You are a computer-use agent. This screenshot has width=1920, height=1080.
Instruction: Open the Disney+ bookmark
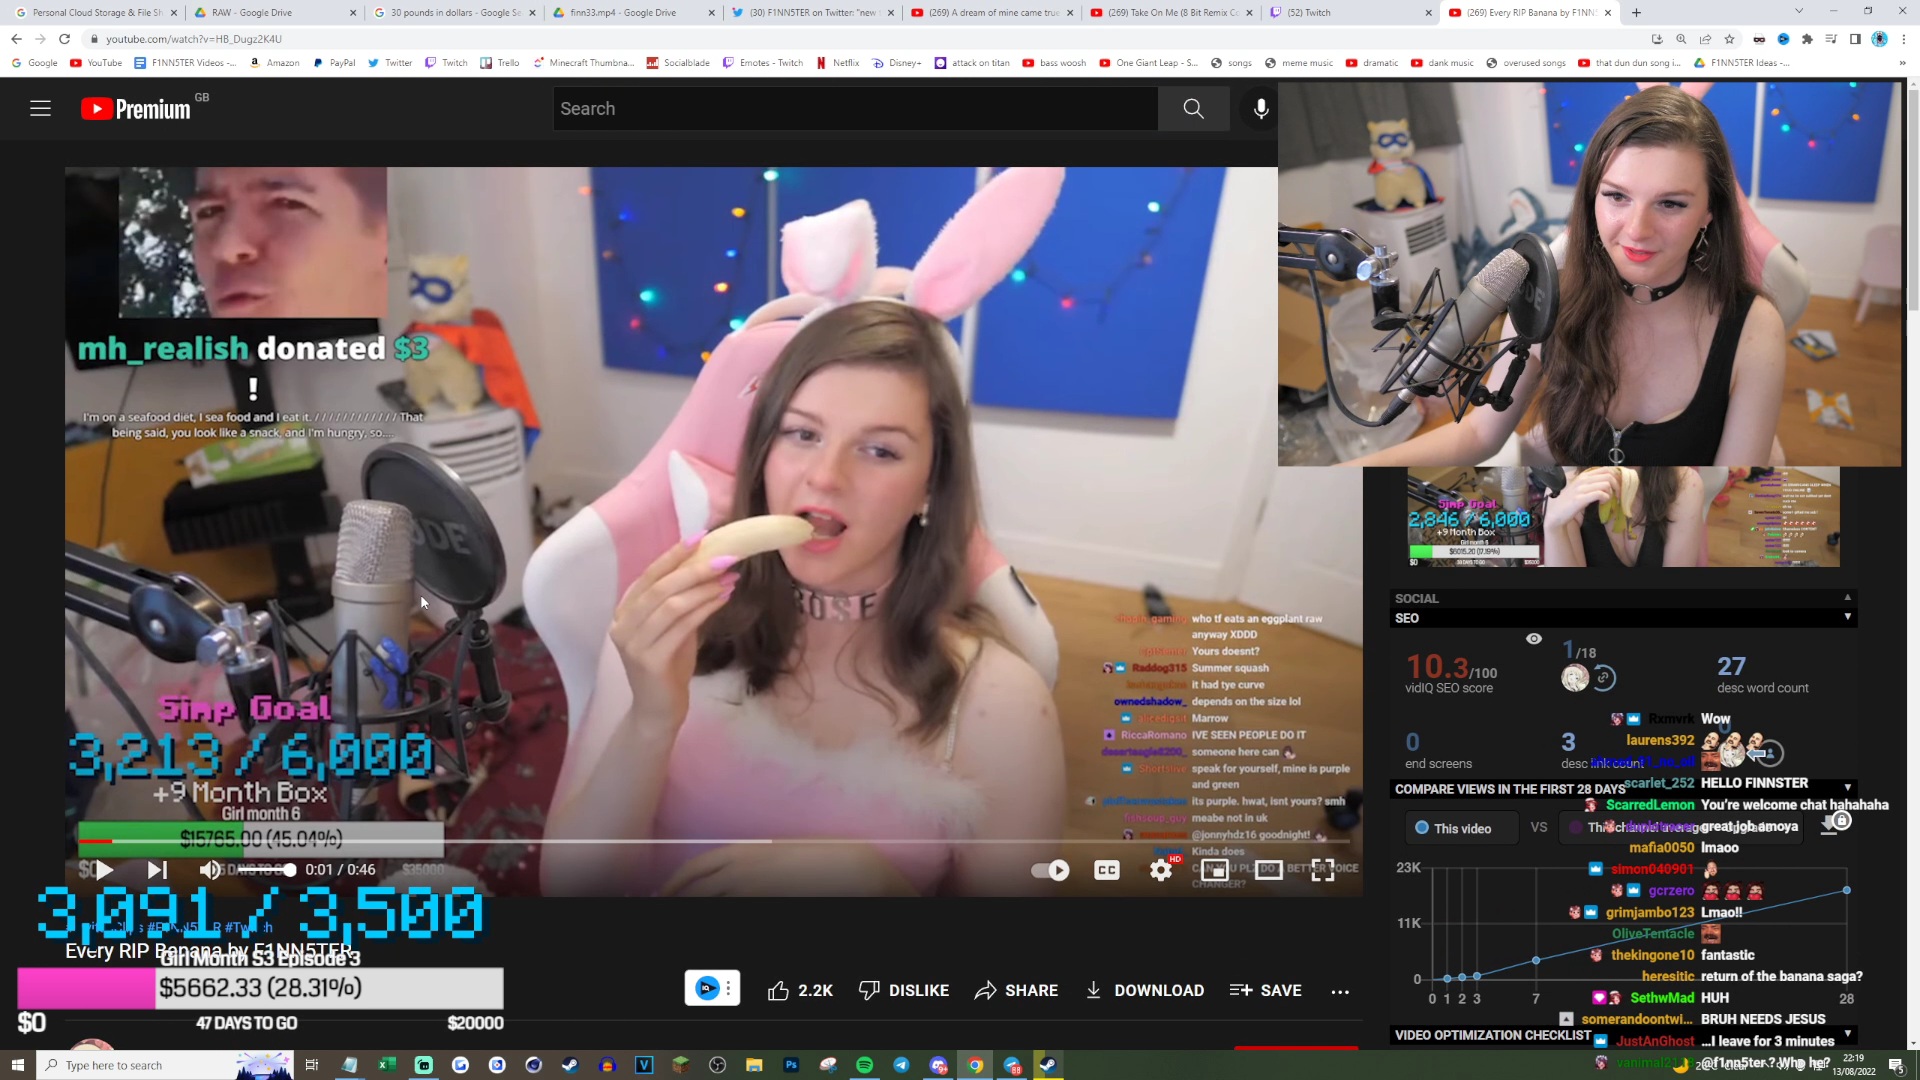click(x=897, y=62)
